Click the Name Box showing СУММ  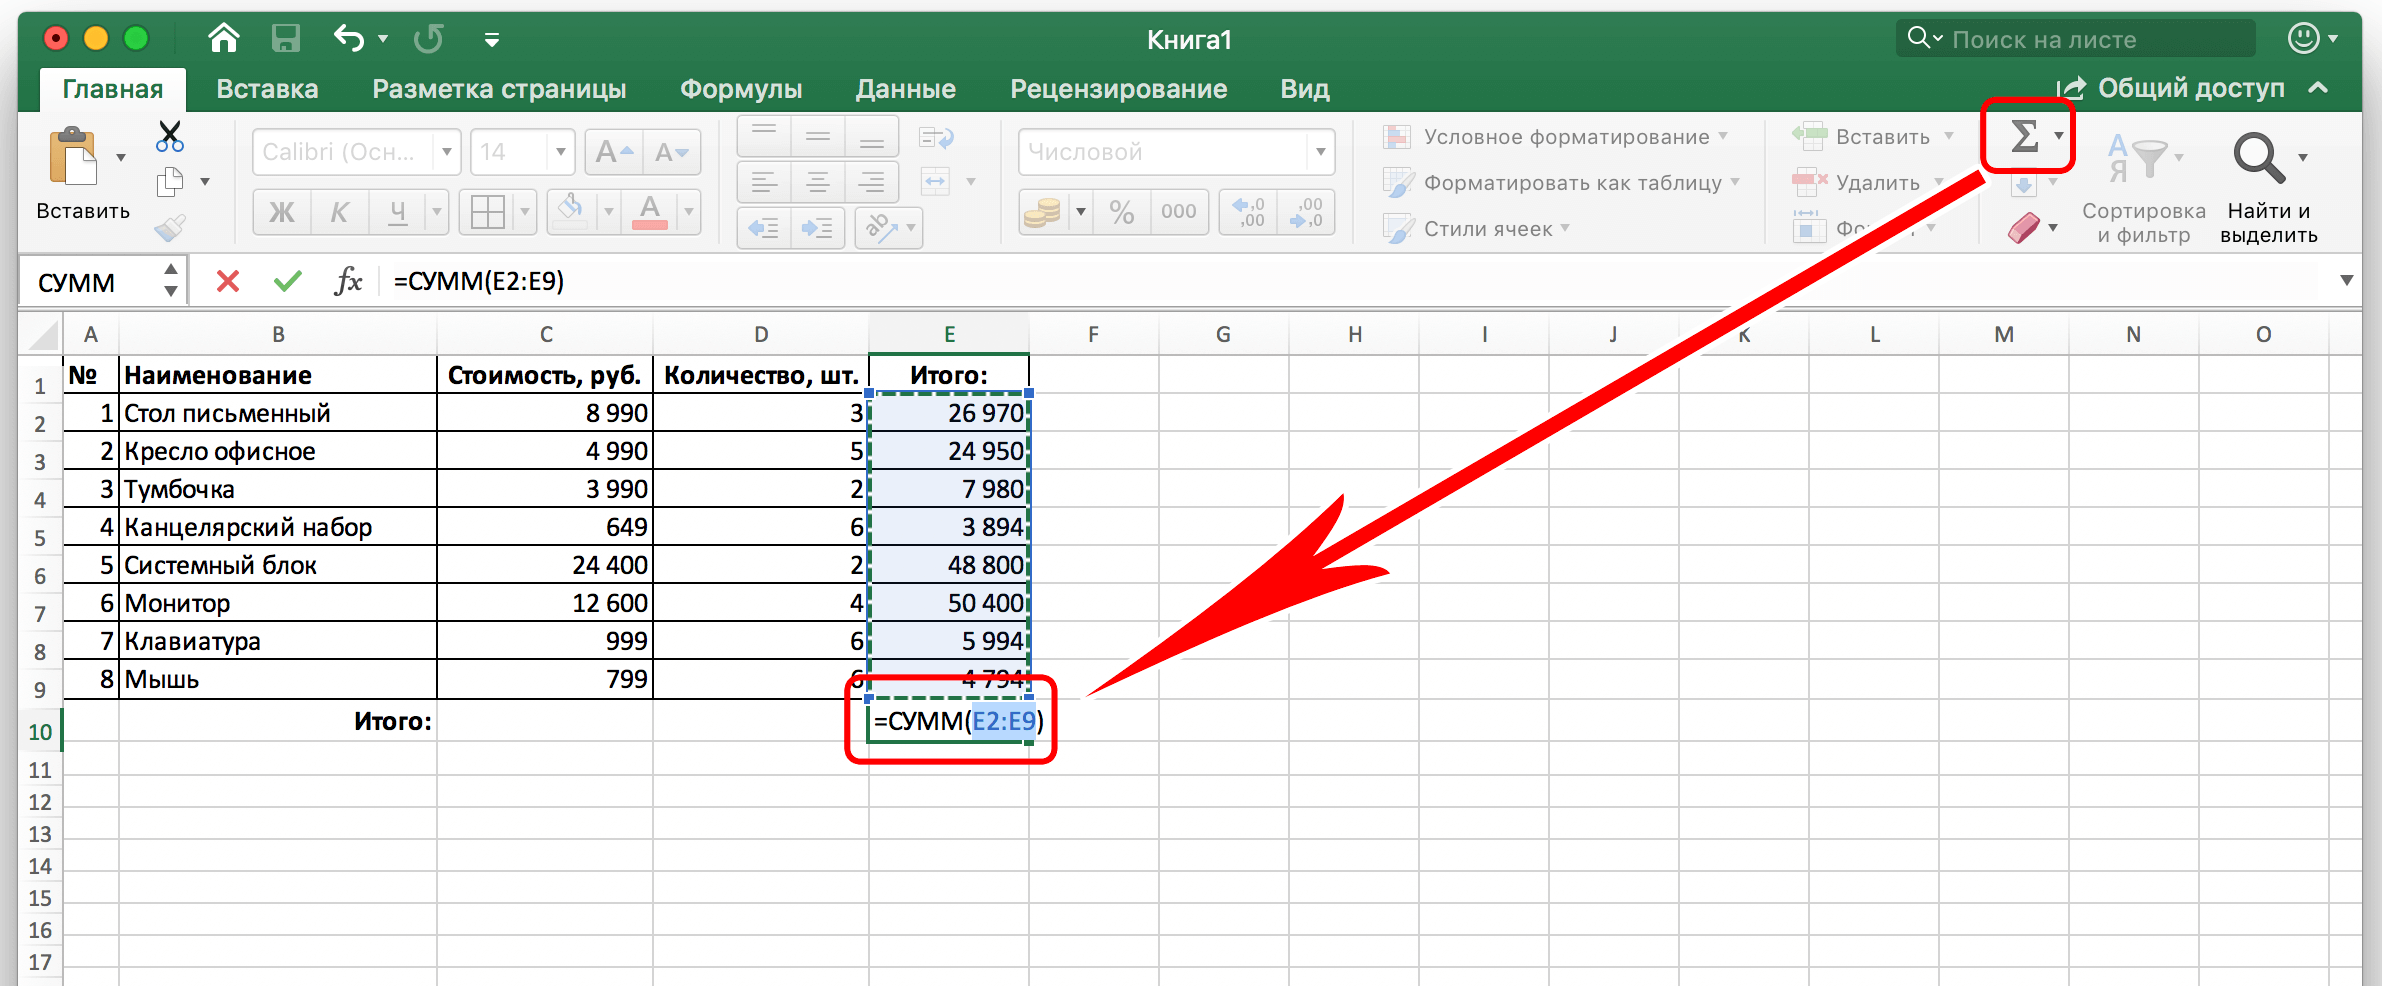[x=90, y=282]
